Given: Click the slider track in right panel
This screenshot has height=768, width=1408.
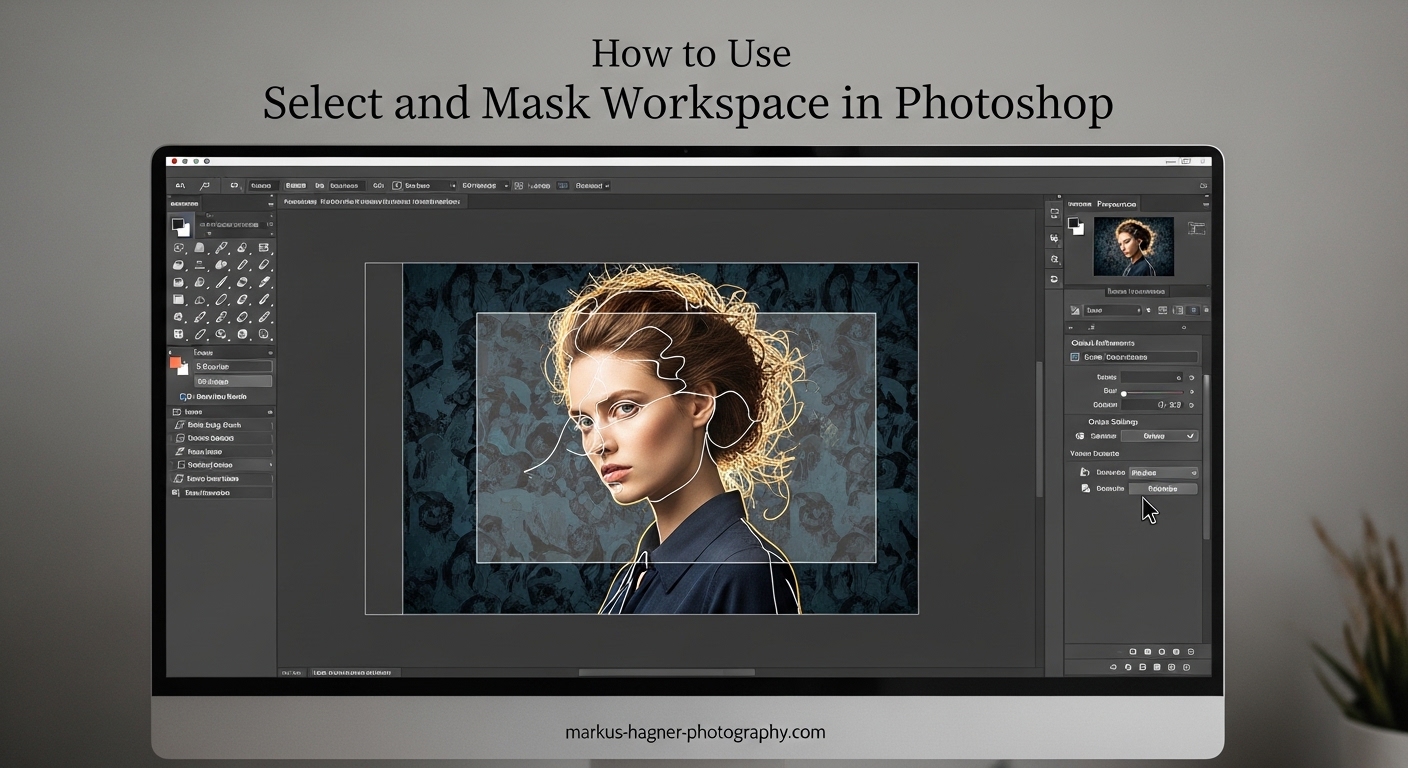Looking at the screenshot, I should pos(1153,392).
